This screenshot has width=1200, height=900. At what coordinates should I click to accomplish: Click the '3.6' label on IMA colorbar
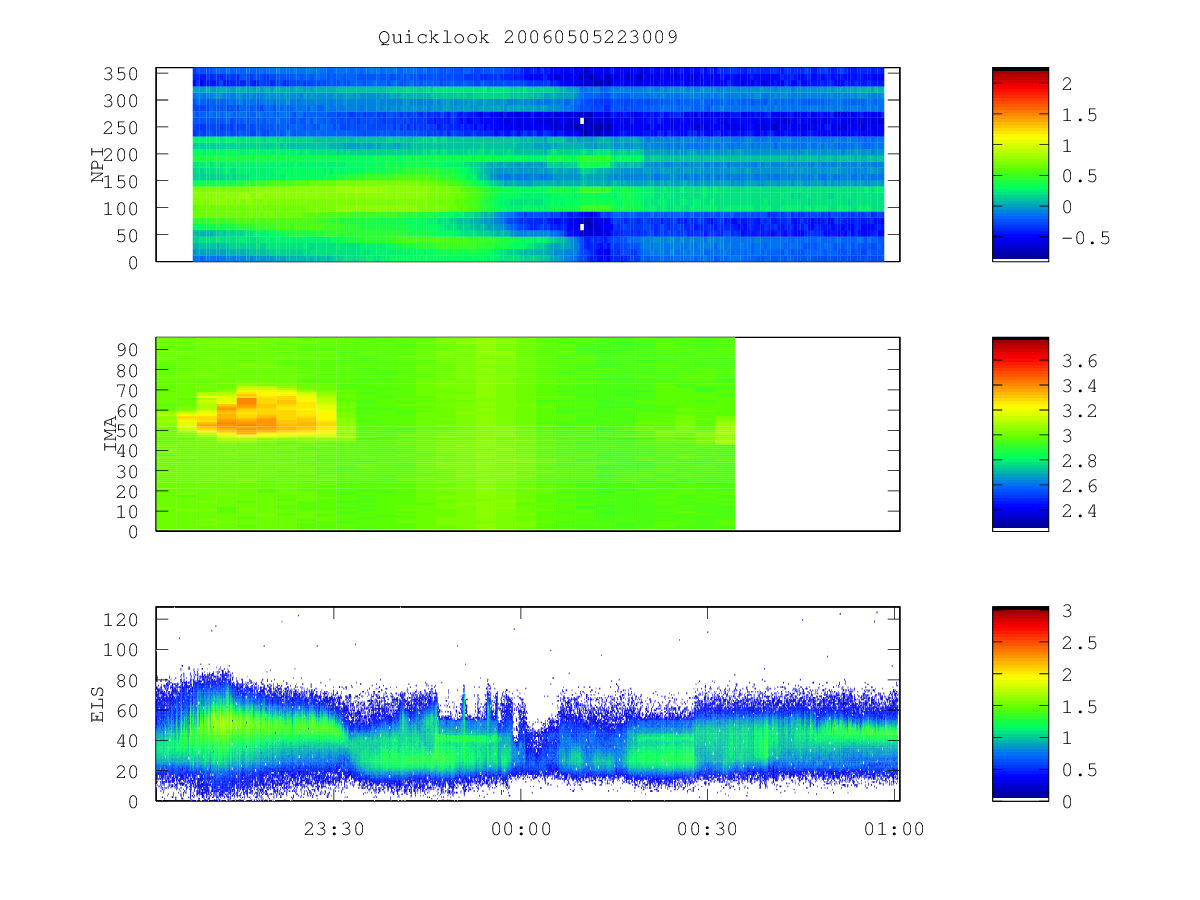tap(1080, 361)
